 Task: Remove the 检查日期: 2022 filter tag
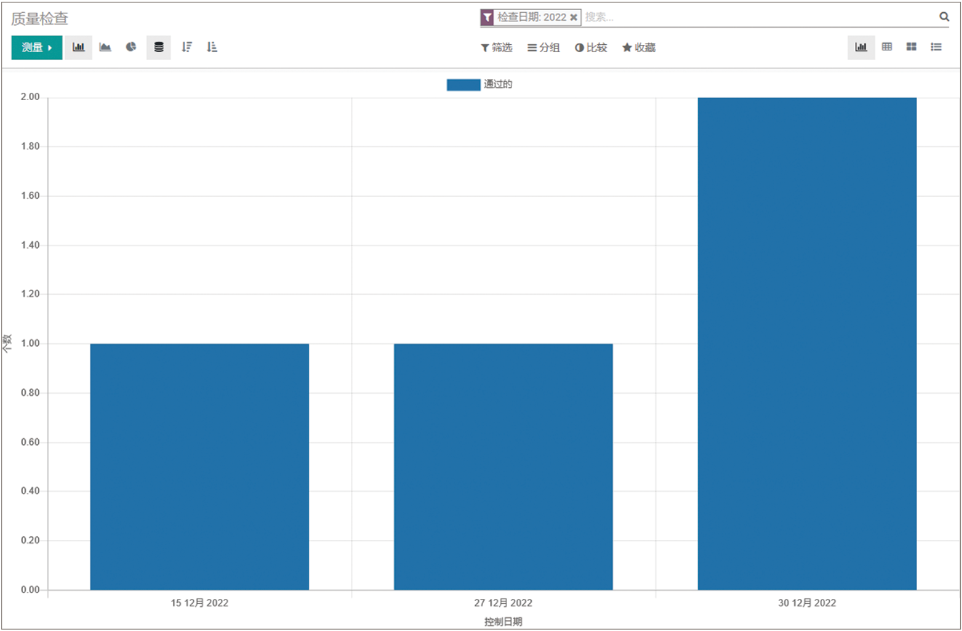[x=574, y=18]
